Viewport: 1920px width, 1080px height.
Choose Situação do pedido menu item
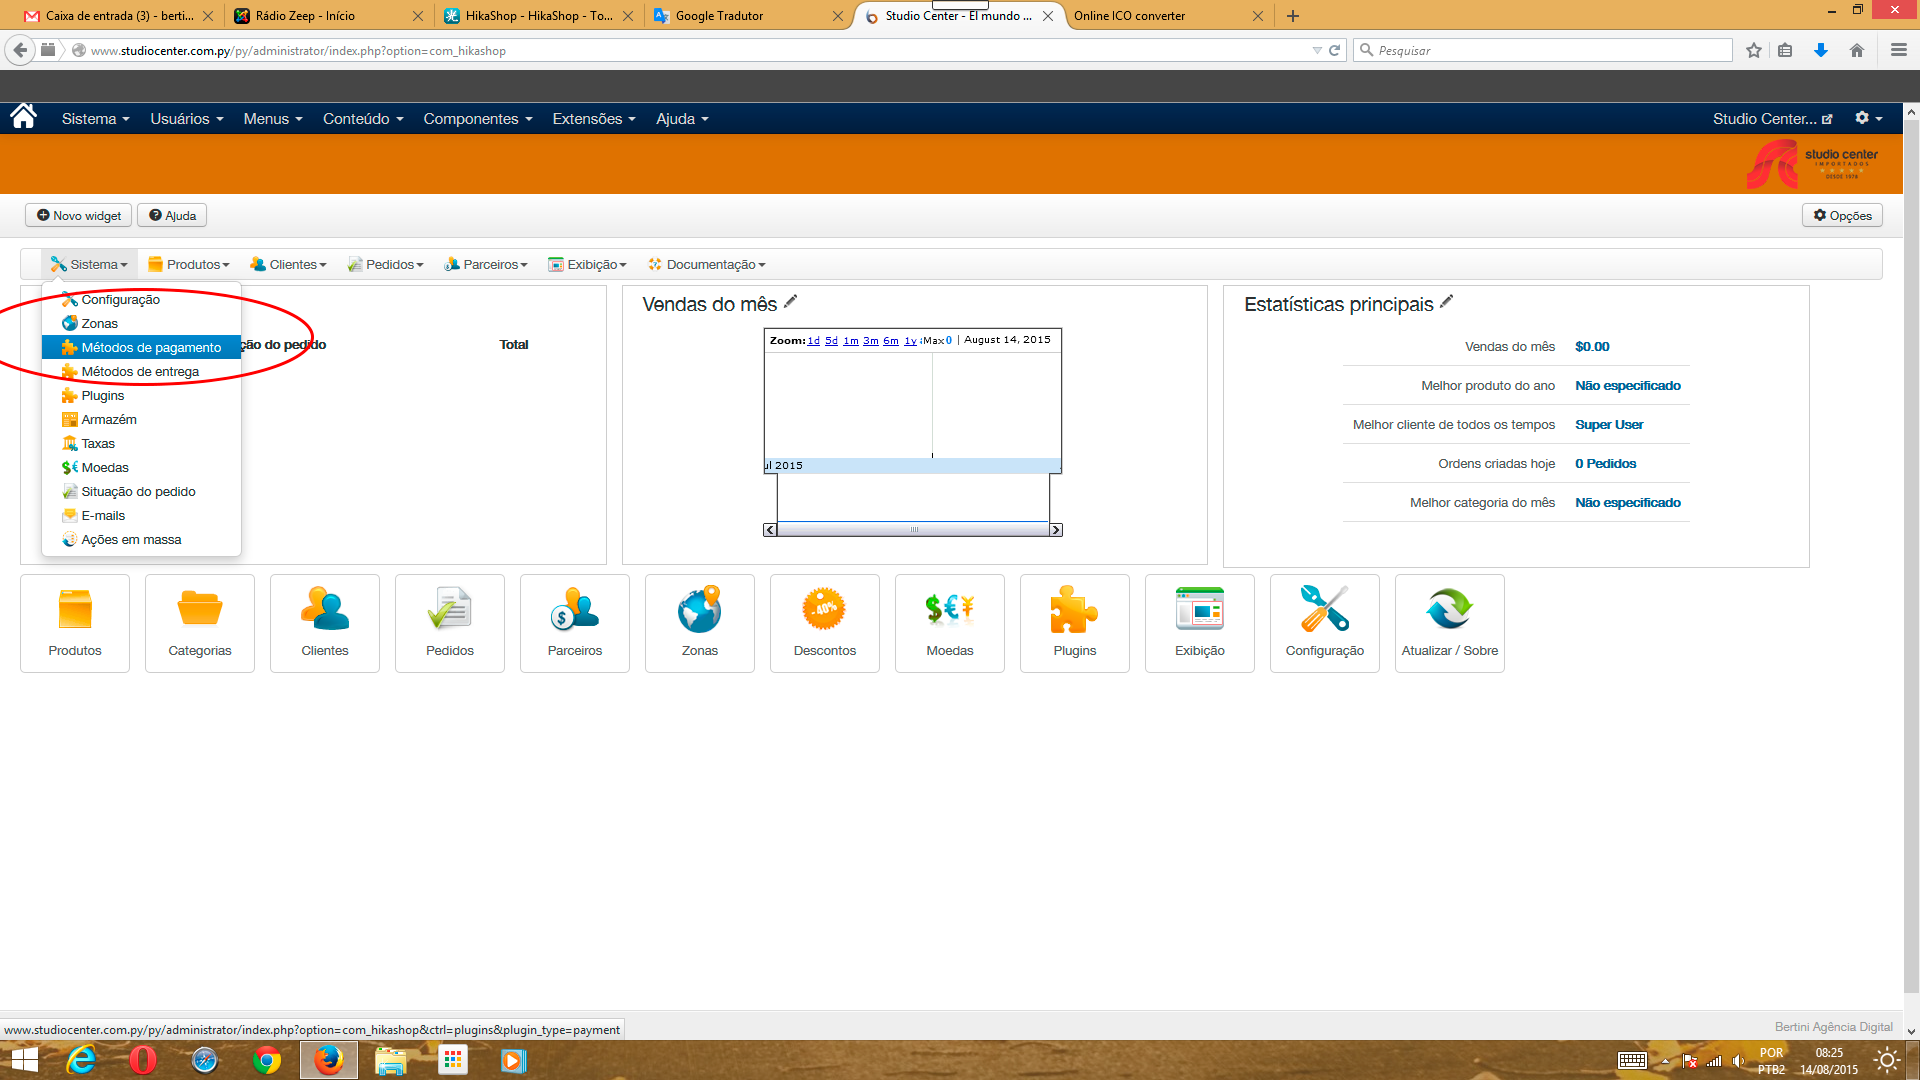[138, 492]
